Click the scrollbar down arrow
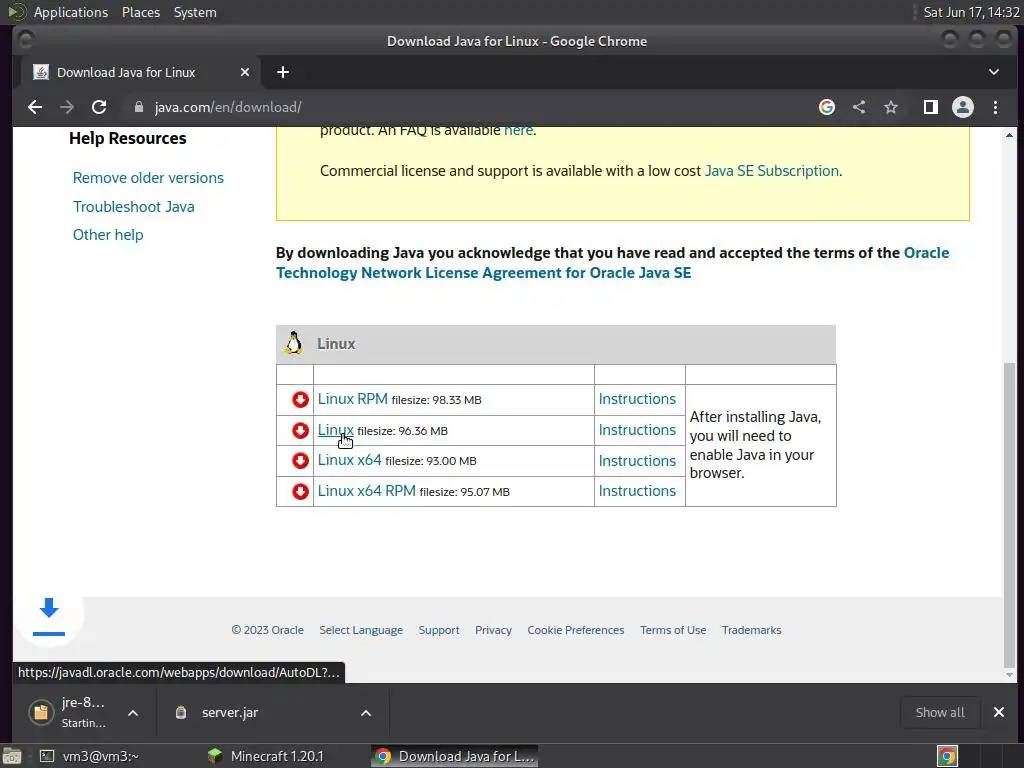 coord(1010,675)
